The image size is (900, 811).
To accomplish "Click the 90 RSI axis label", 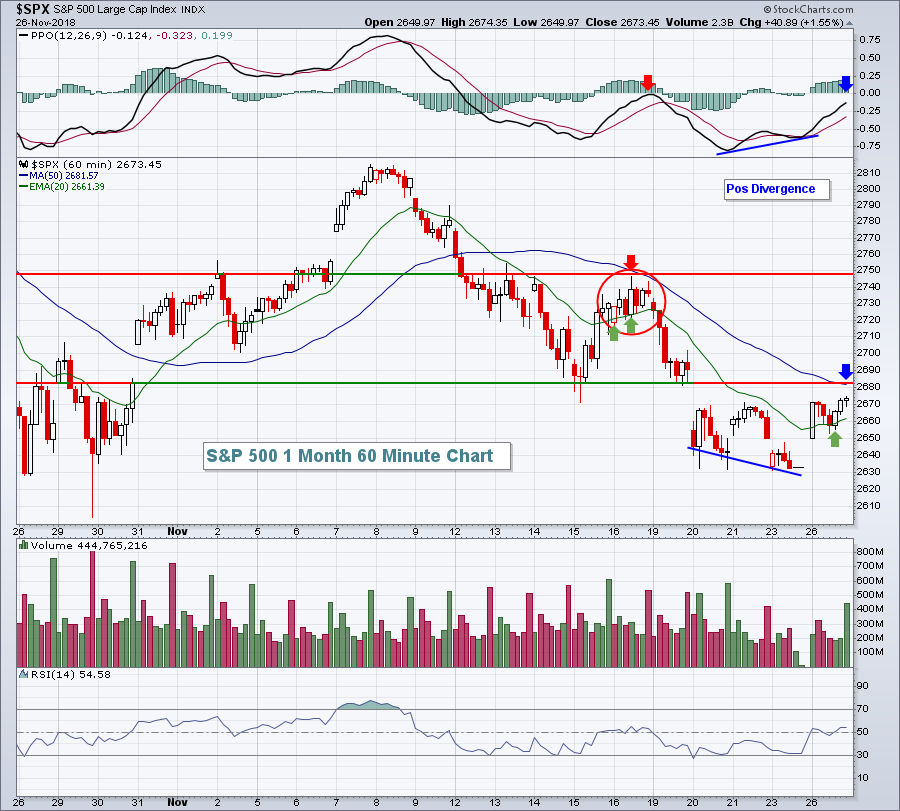I will pyautogui.click(x=863, y=686).
